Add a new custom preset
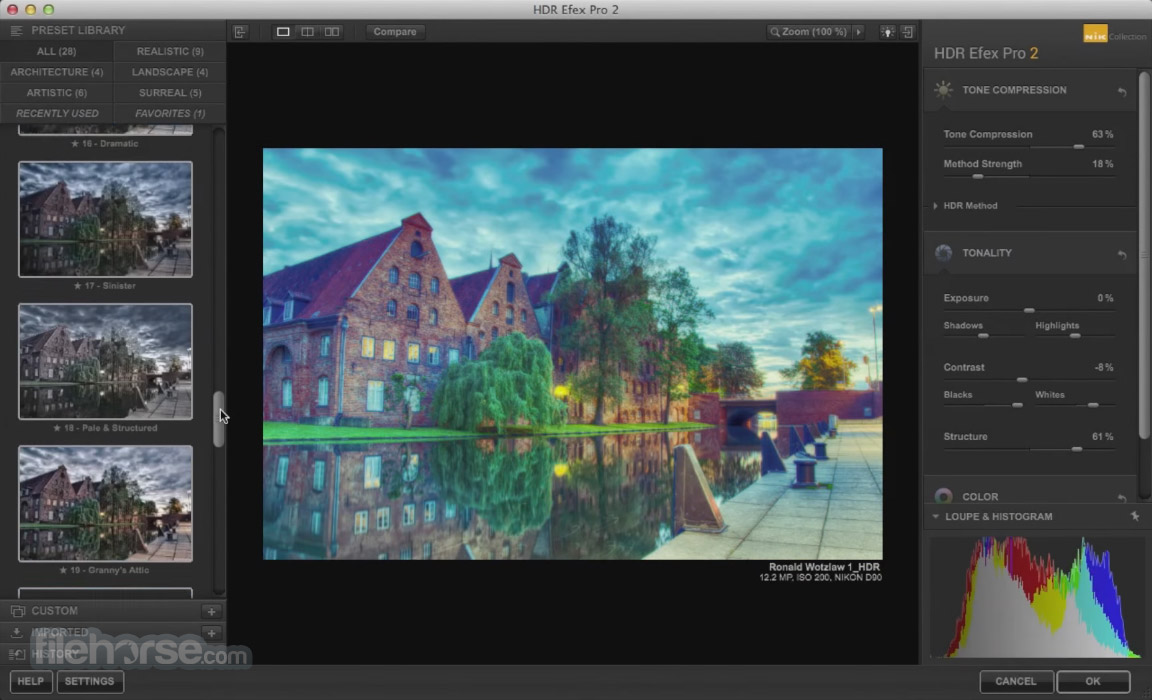Screen dimensions: 1152x700 click(x=212, y=611)
